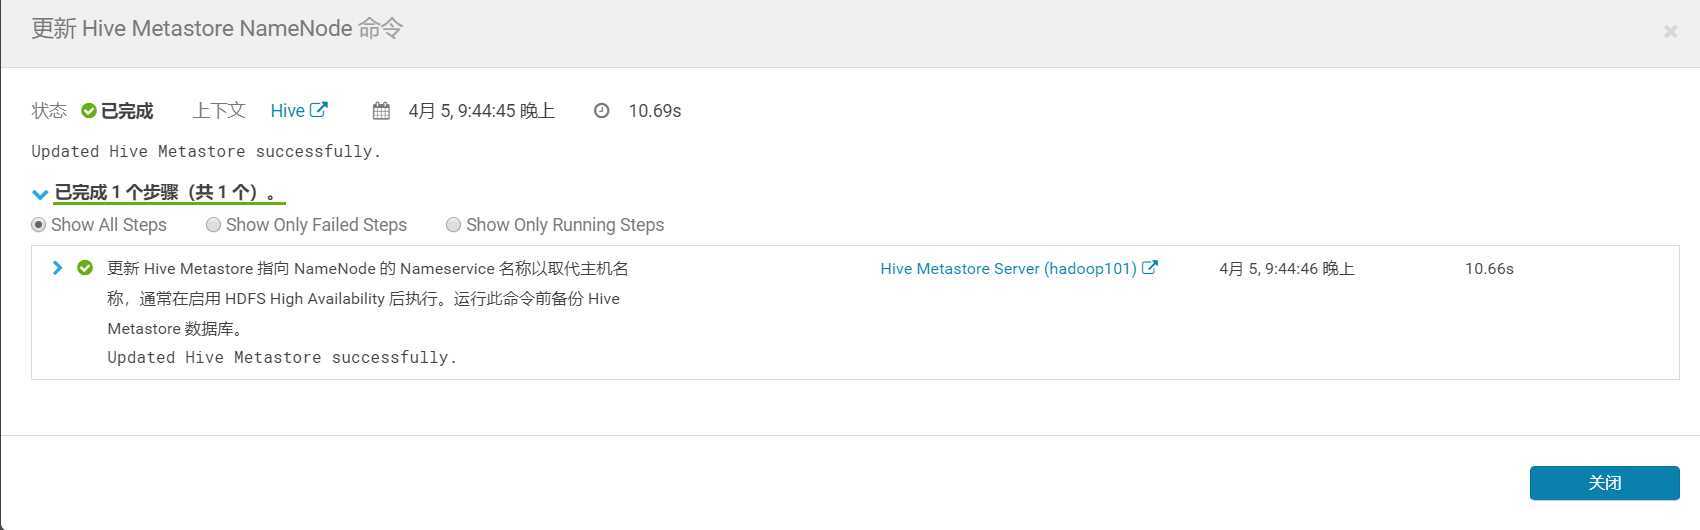Toggle the 已完成 1 个步骤 header
This screenshot has width=1700, height=530.
tap(166, 193)
